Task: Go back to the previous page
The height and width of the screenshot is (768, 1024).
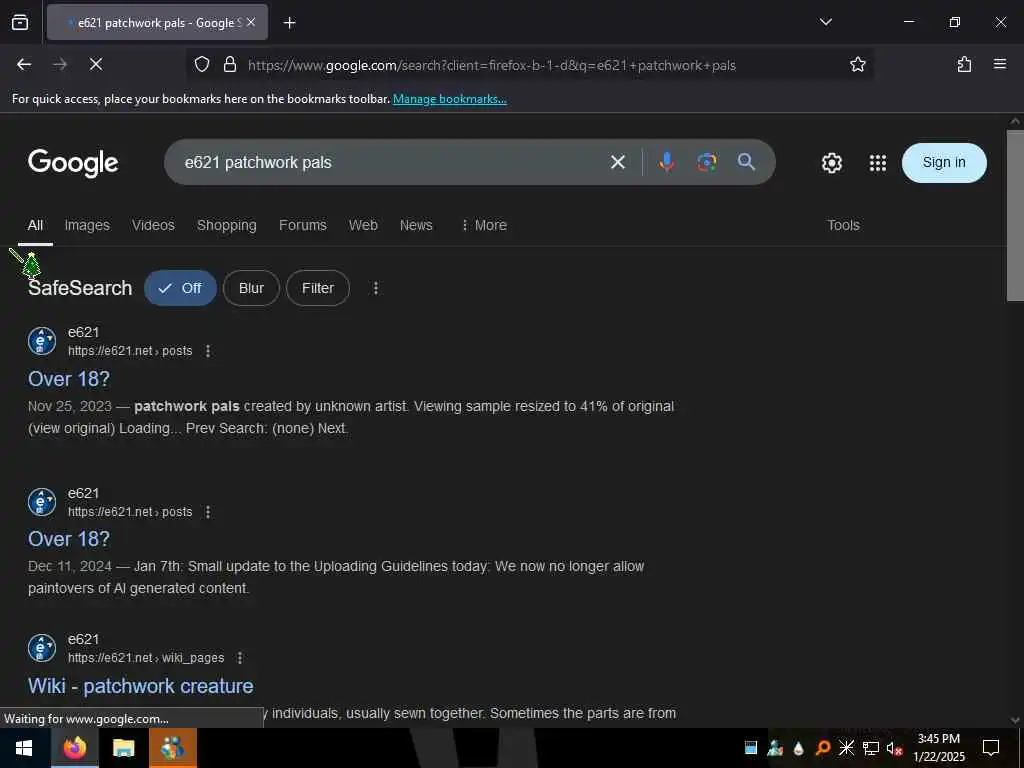Action: click(24, 64)
